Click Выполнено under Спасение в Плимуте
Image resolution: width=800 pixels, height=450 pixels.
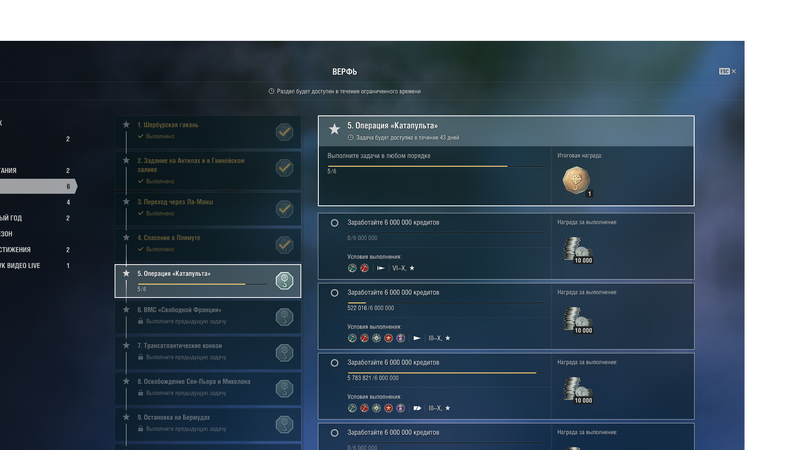point(160,249)
